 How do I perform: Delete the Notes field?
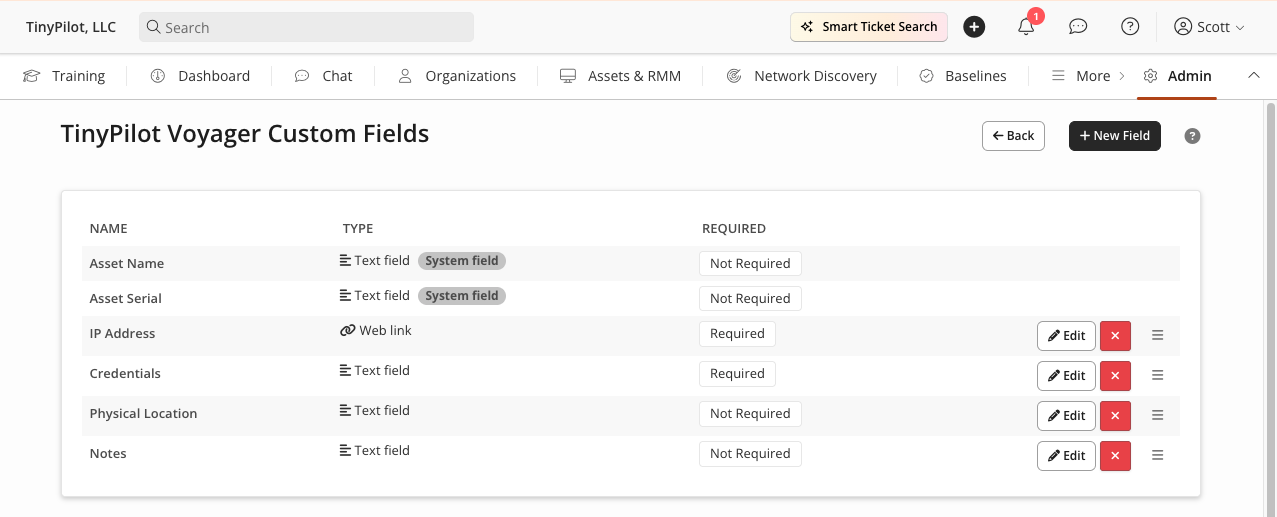[1115, 456]
